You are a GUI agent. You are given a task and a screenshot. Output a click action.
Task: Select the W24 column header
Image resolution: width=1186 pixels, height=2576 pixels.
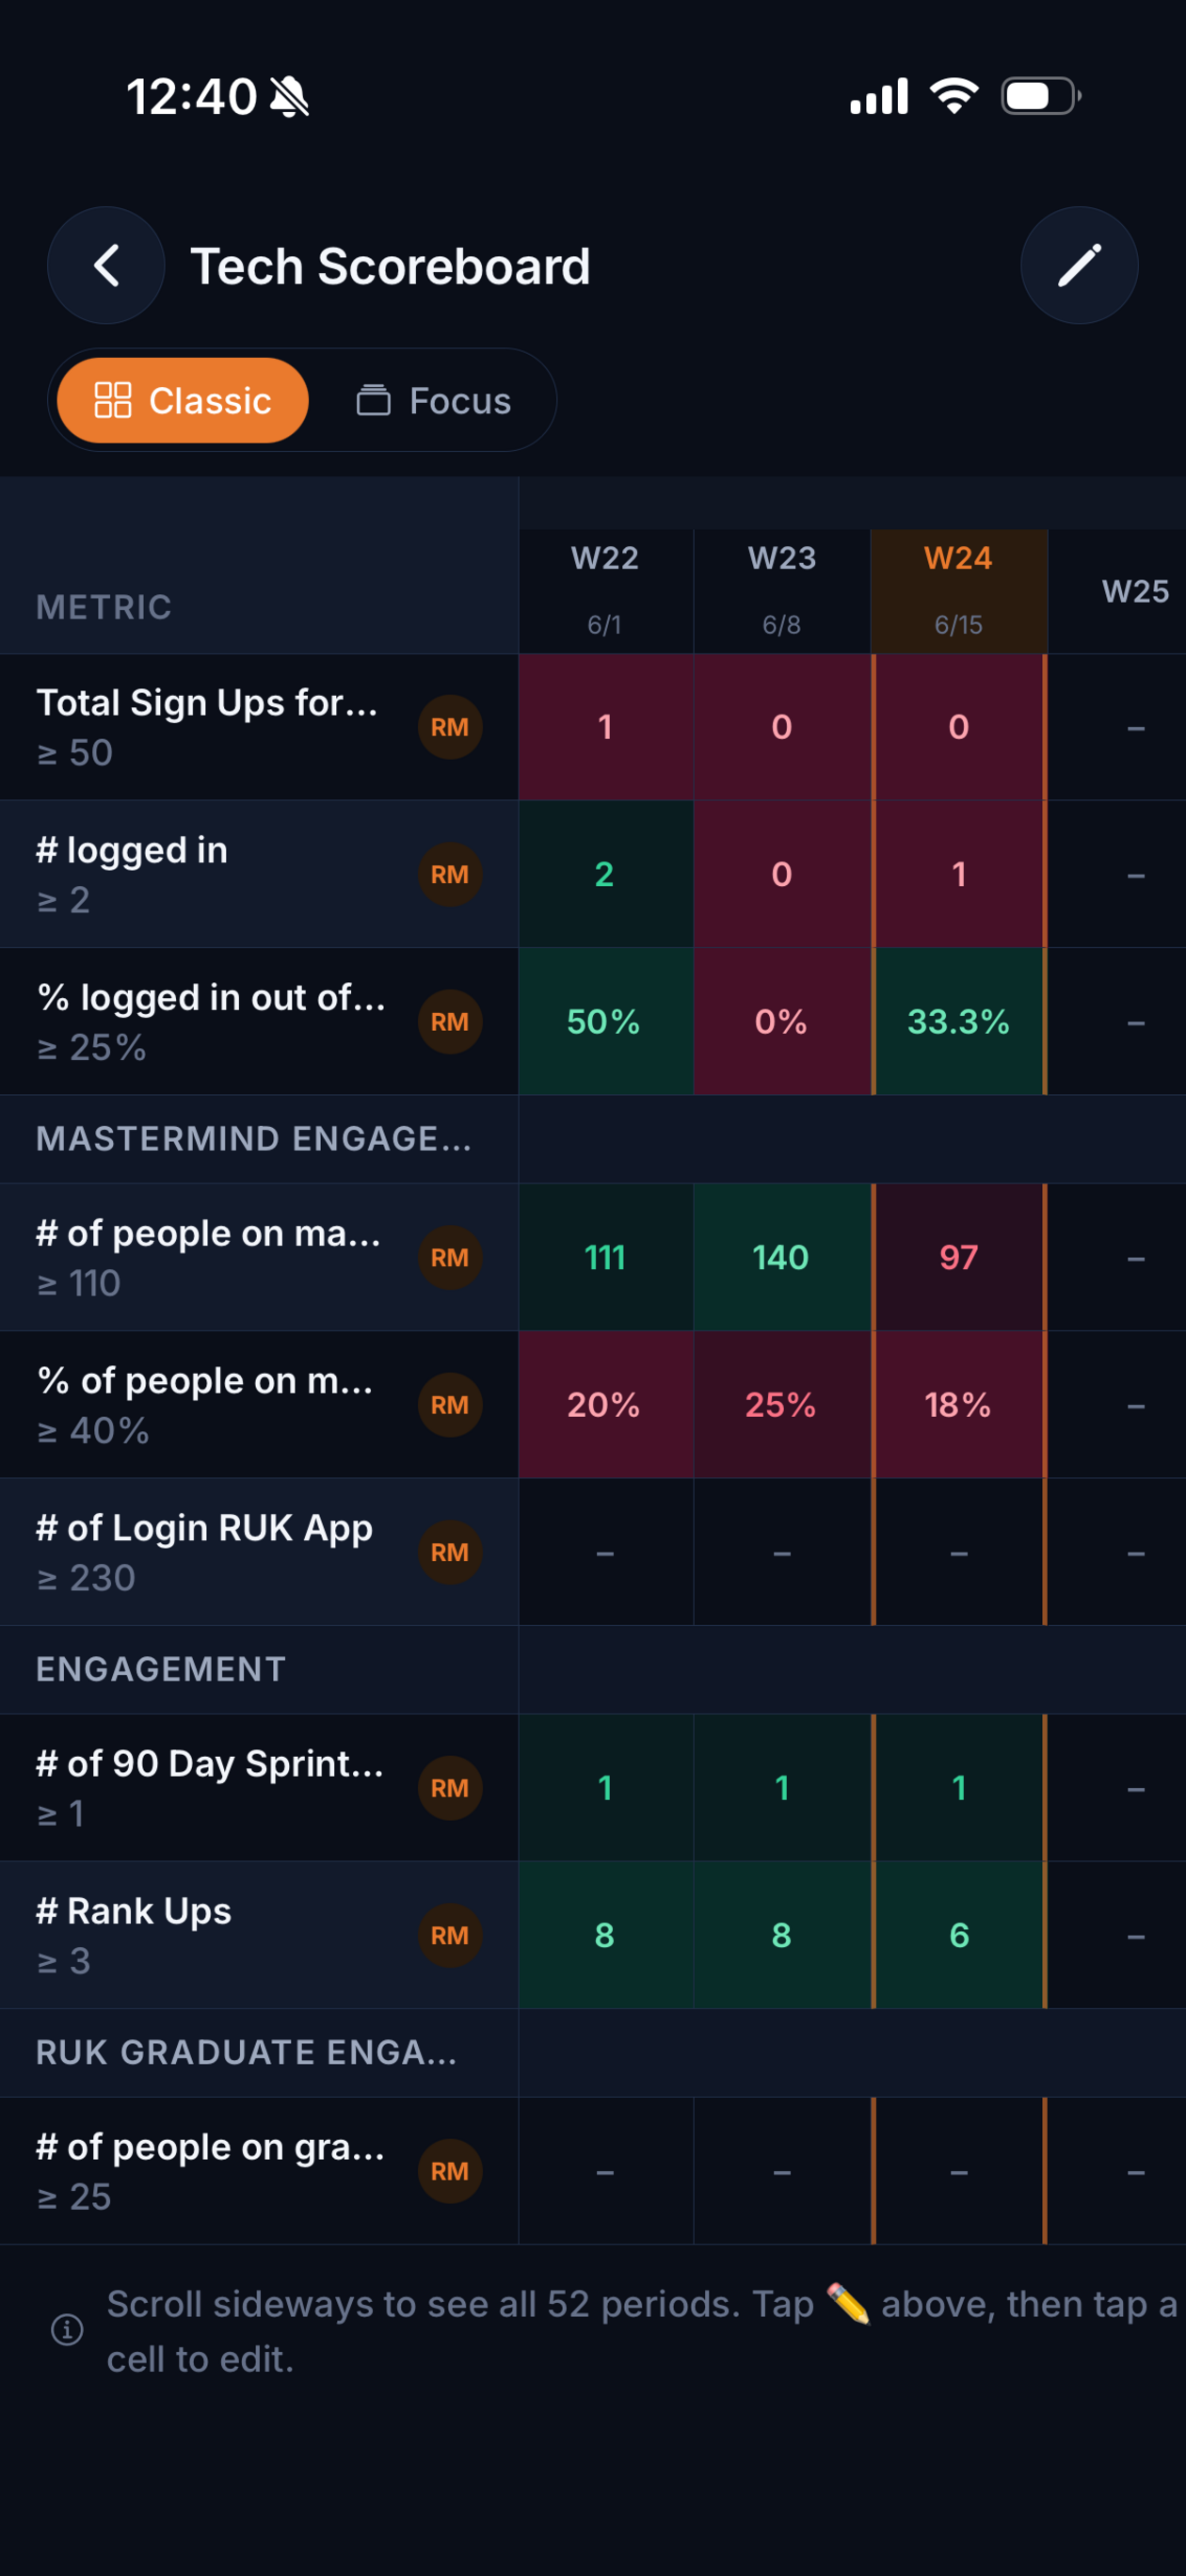[x=958, y=591]
